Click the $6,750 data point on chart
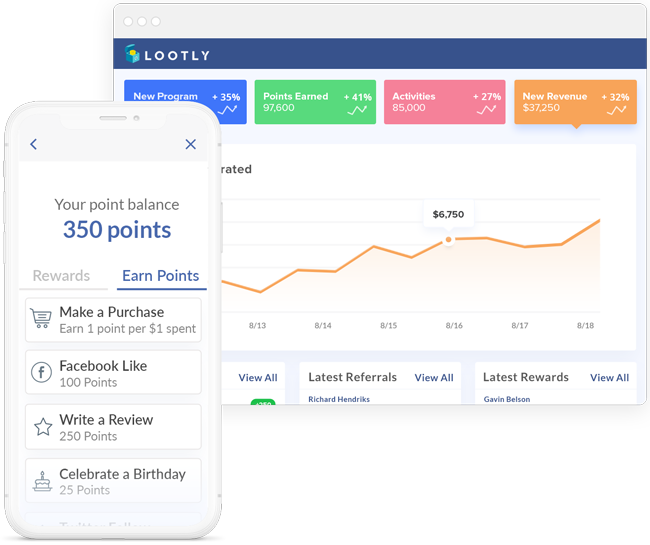The width and height of the screenshot is (650, 545). coord(448,239)
